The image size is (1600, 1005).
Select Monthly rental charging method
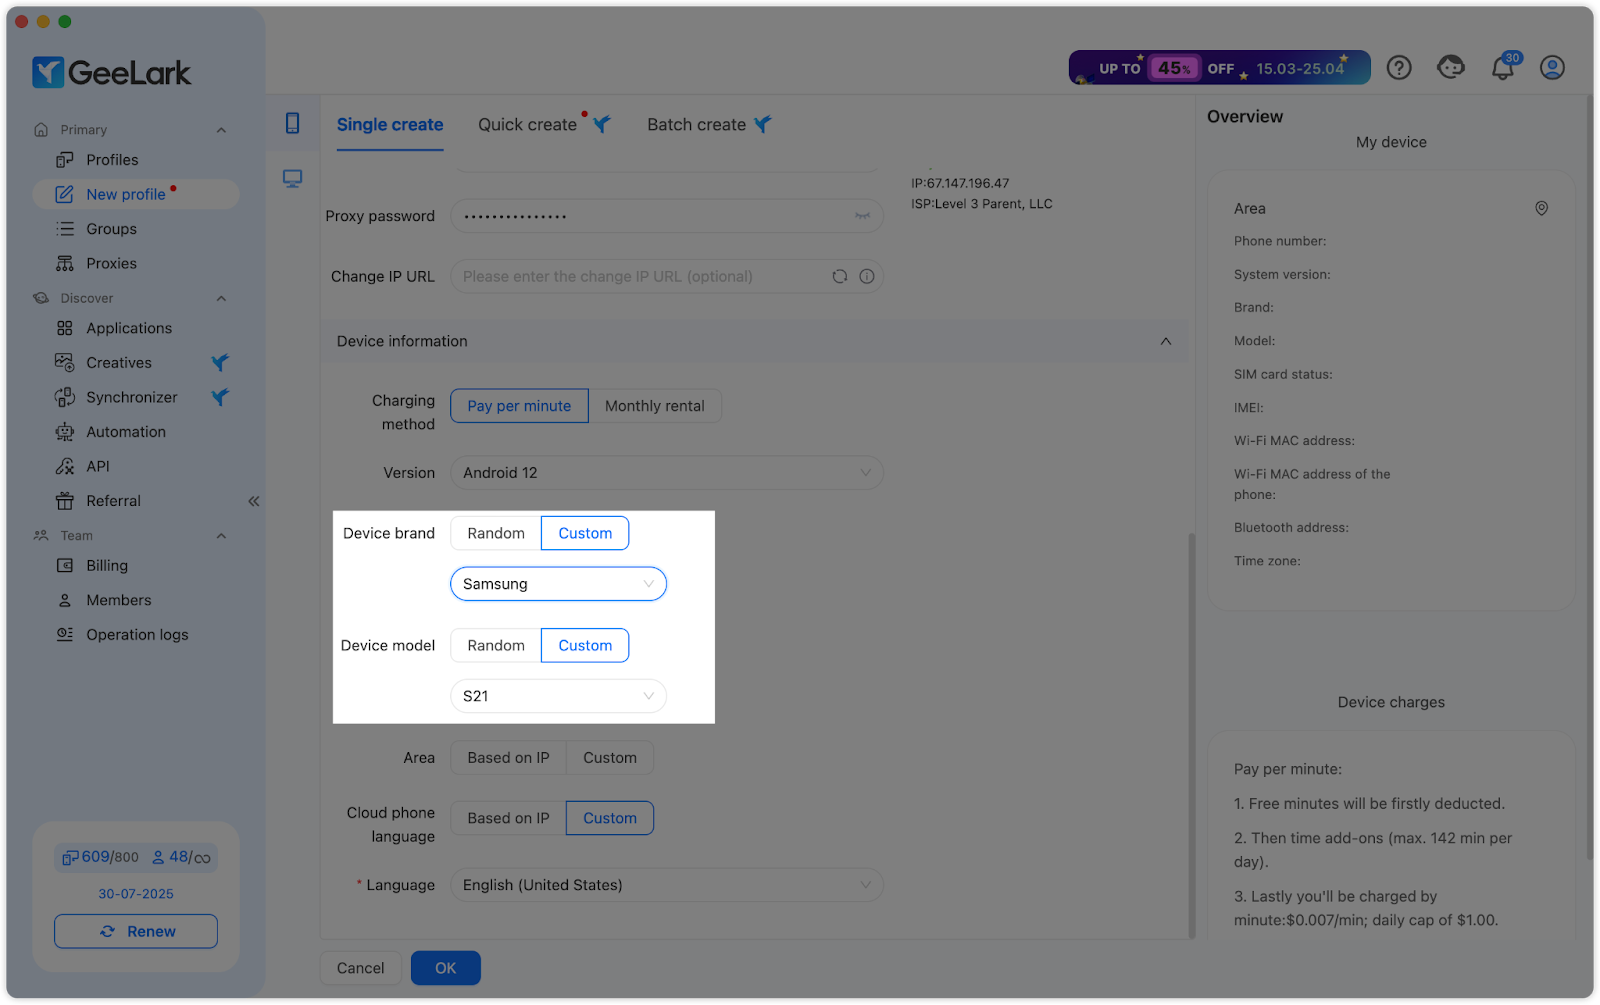click(x=655, y=406)
